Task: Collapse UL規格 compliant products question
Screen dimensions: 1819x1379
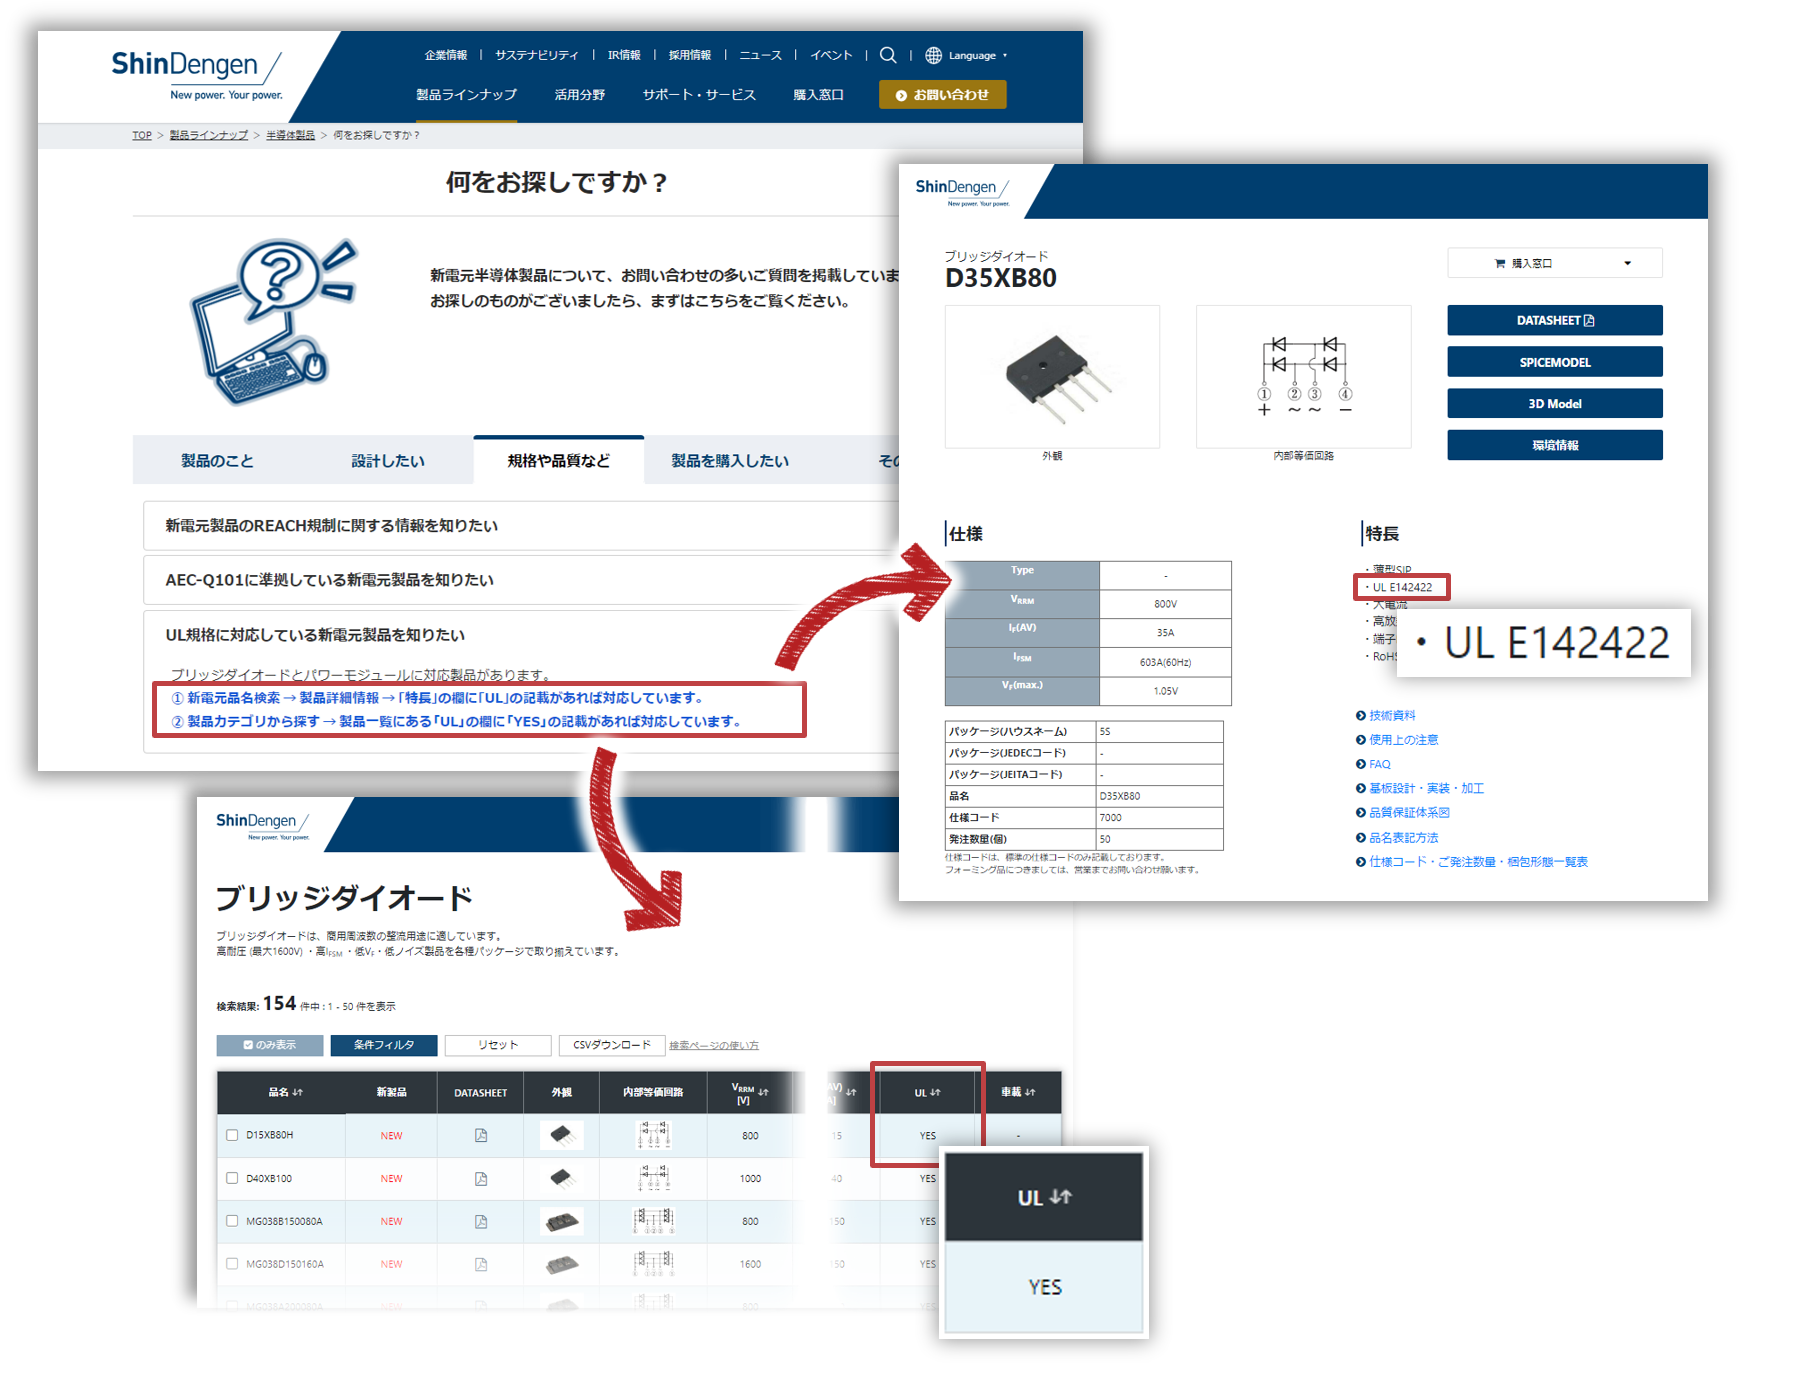Action: pos(522,635)
